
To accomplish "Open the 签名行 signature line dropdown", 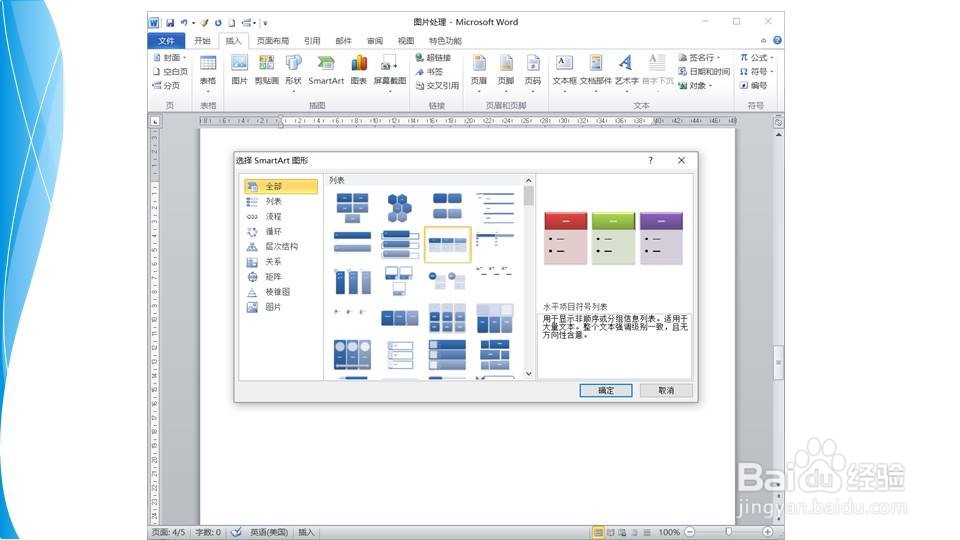I will pyautogui.click(x=699, y=58).
